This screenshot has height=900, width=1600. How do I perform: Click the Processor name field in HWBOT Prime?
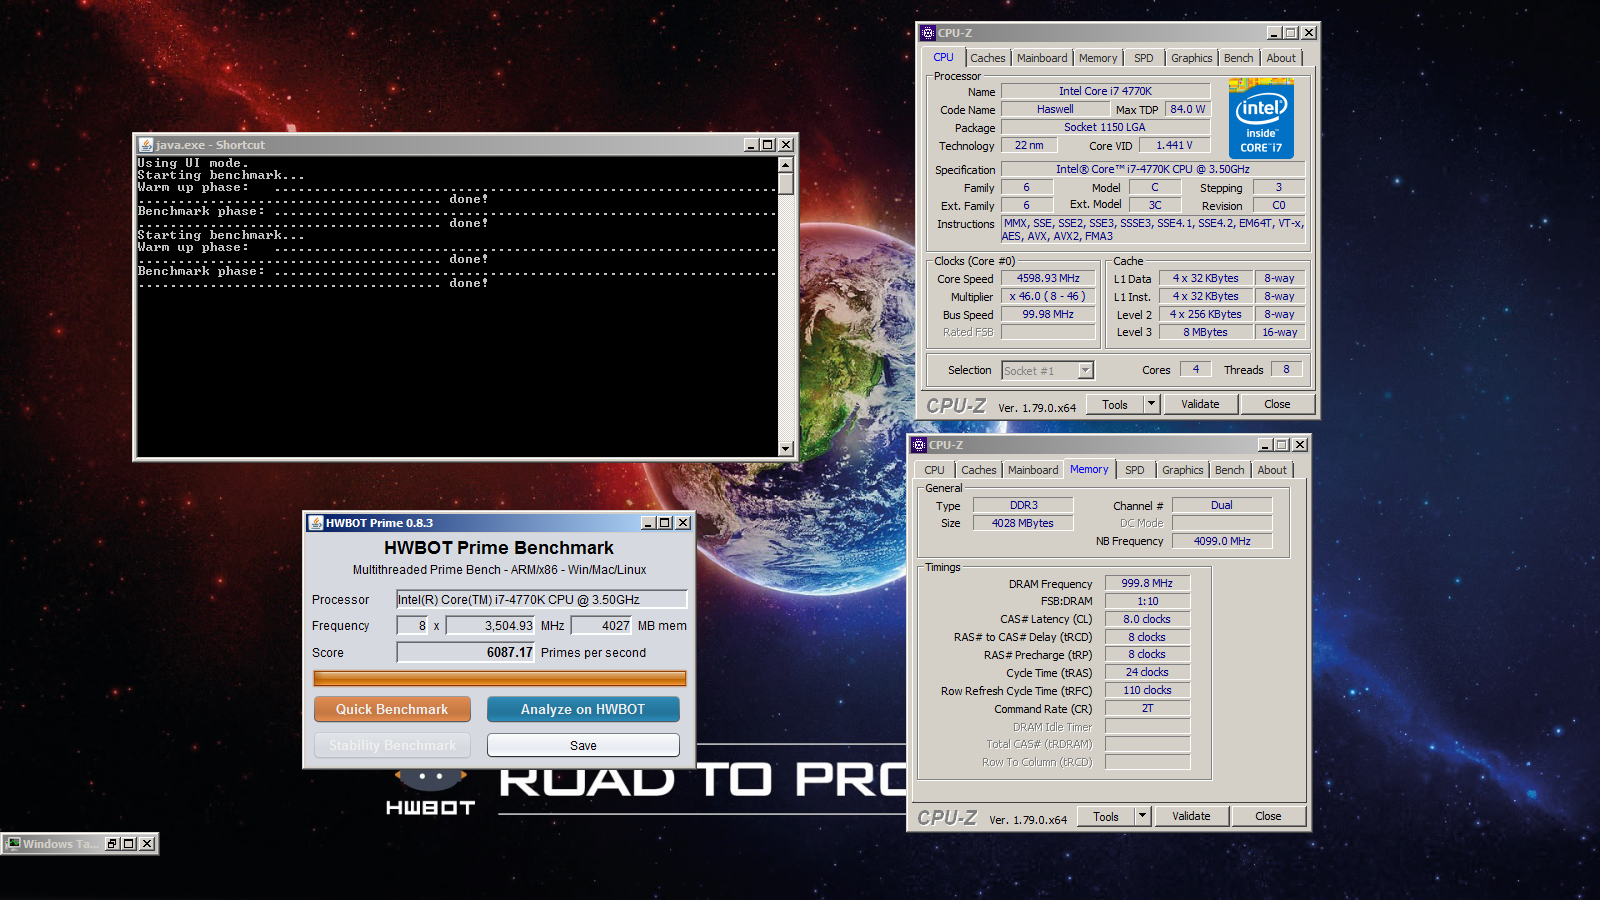(x=542, y=599)
